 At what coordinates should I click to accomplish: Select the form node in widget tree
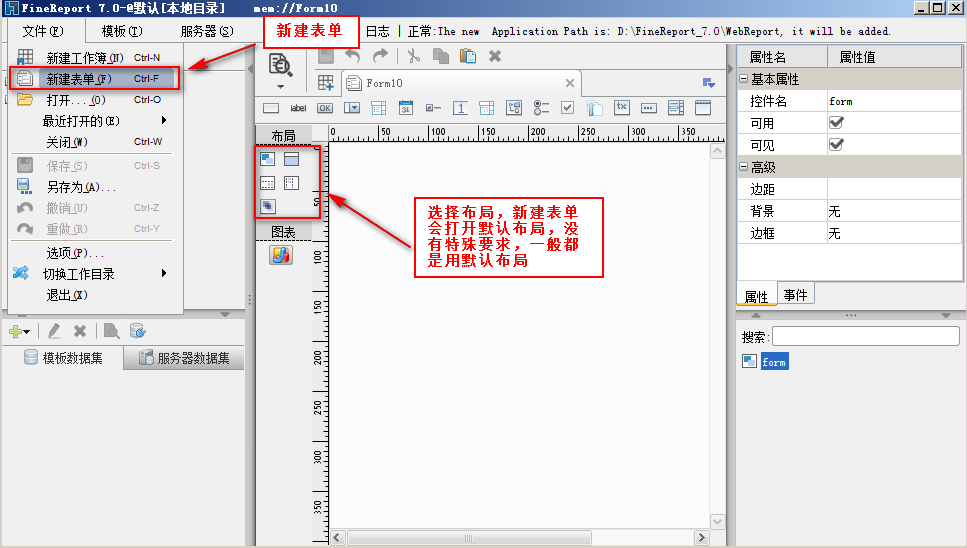774,362
